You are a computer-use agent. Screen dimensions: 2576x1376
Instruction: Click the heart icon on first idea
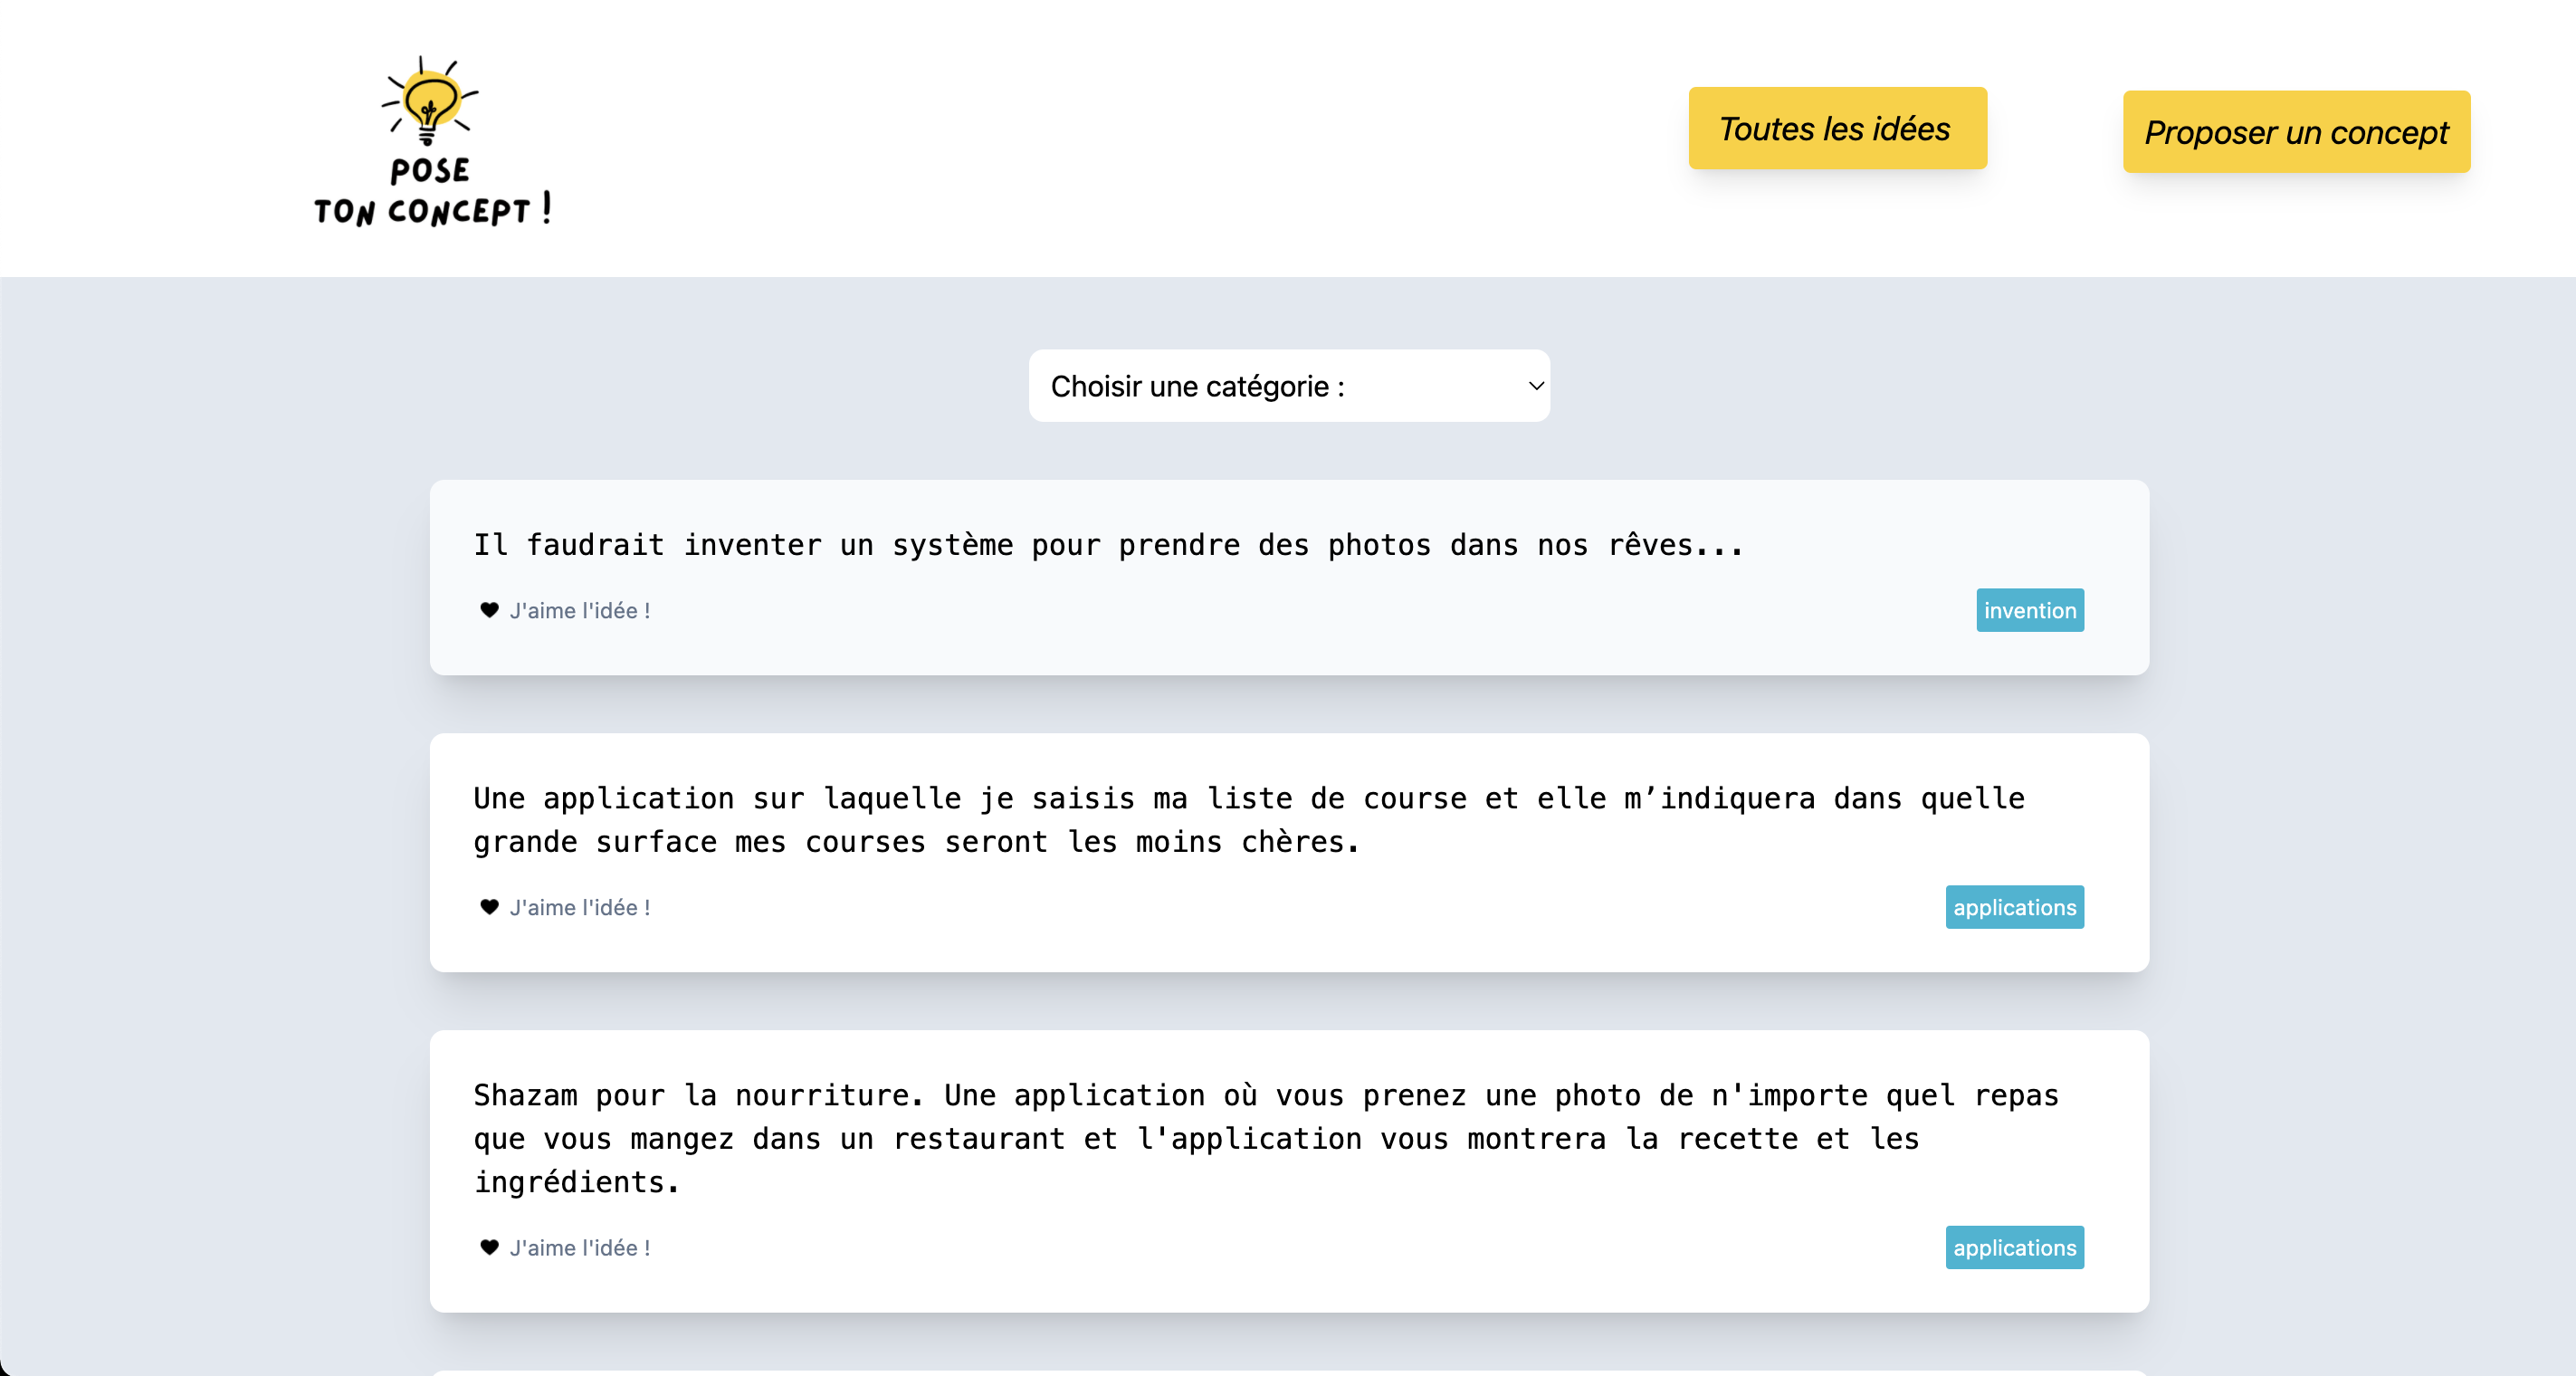tap(487, 609)
